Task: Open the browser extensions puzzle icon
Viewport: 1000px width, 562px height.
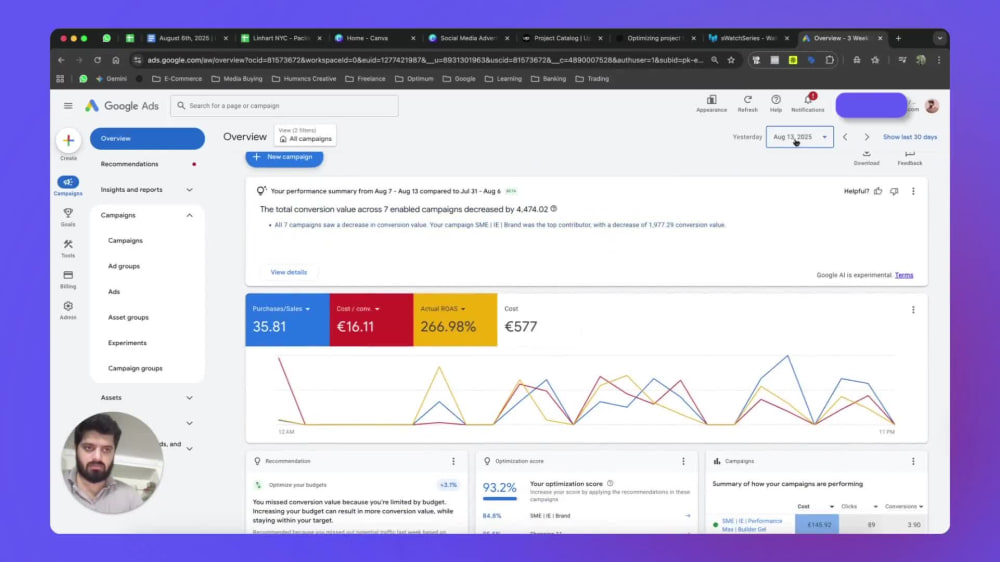Action: [x=830, y=60]
